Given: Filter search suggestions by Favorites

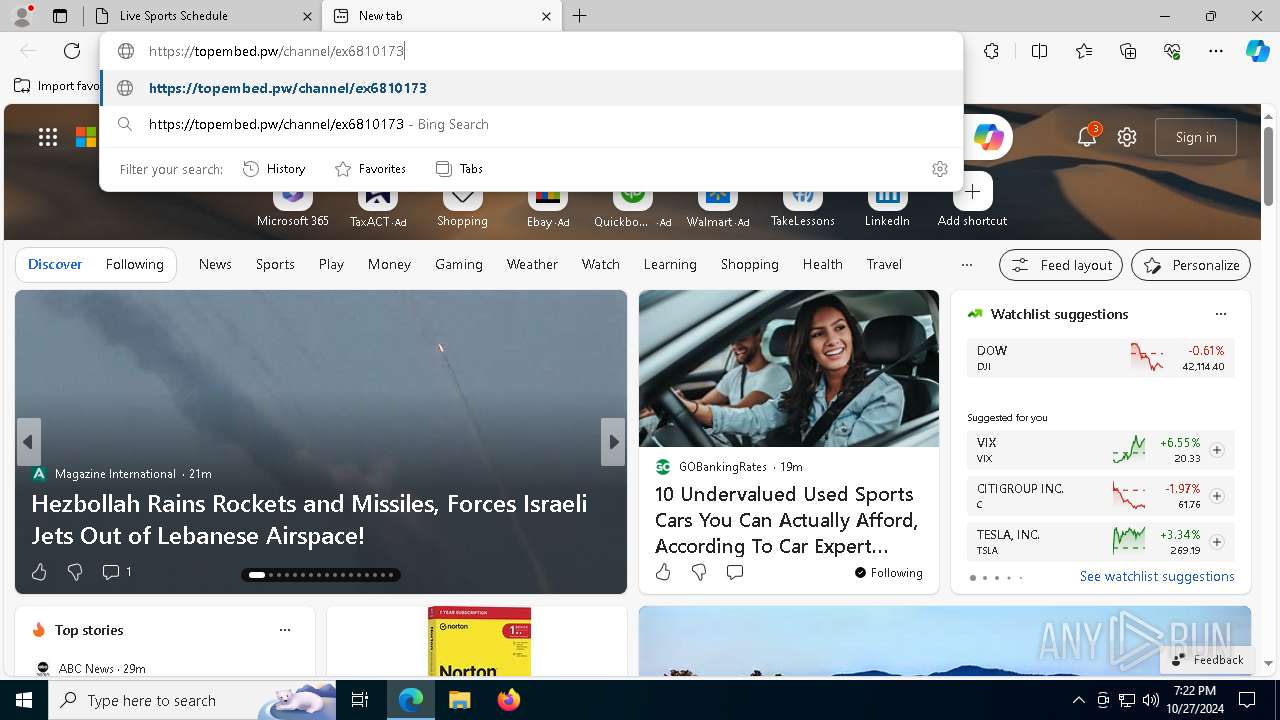Looking at the screenshot, I should coord(370,169).
